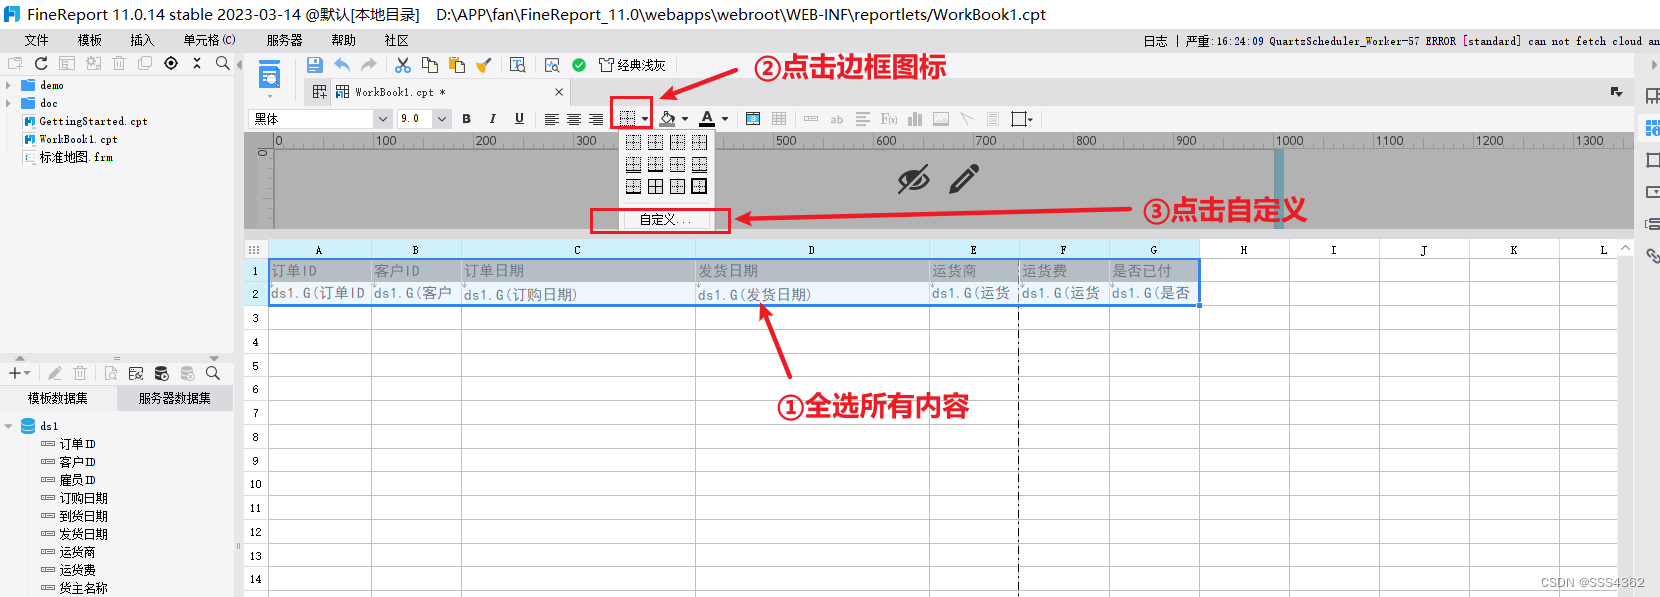Toggle the crossed-eye hide icon
The width and height of the screenshot is (1660, 597).
click(x=913, y=180)
